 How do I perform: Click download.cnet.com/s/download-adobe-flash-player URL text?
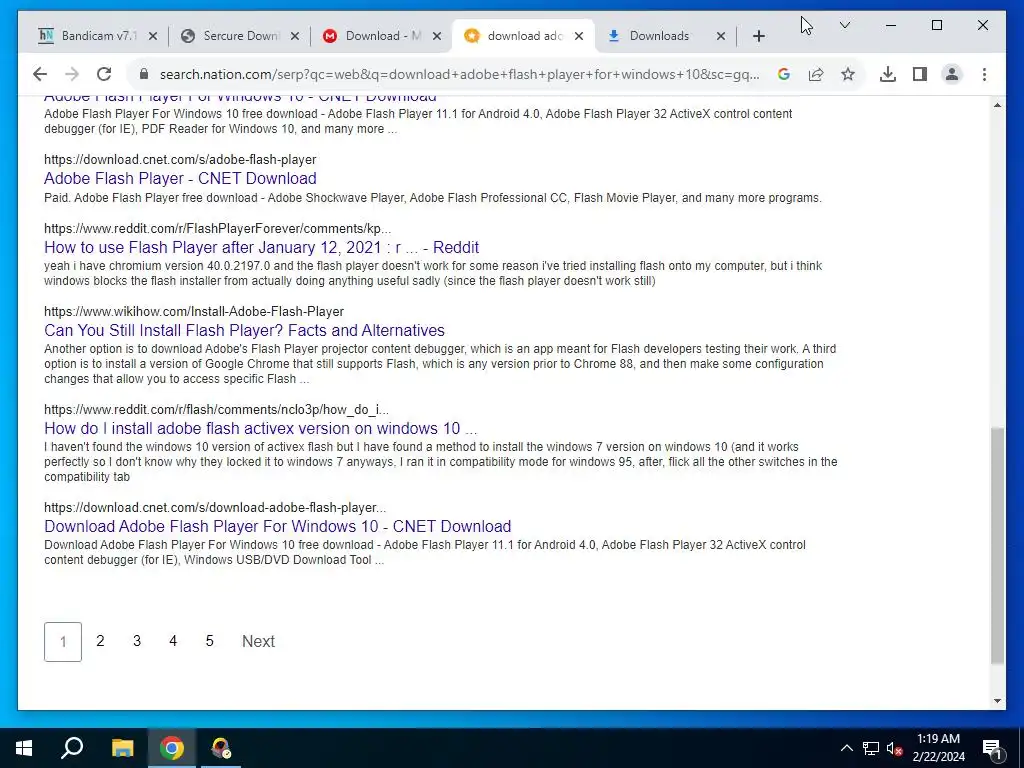coord(215,507)
